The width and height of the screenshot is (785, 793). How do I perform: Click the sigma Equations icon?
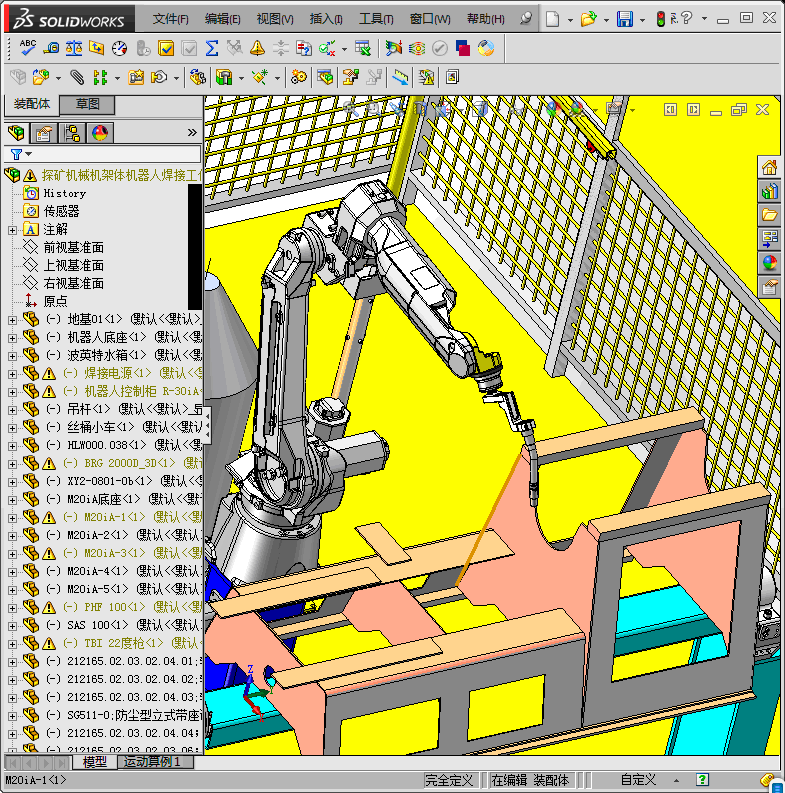(x=211, y=48)
